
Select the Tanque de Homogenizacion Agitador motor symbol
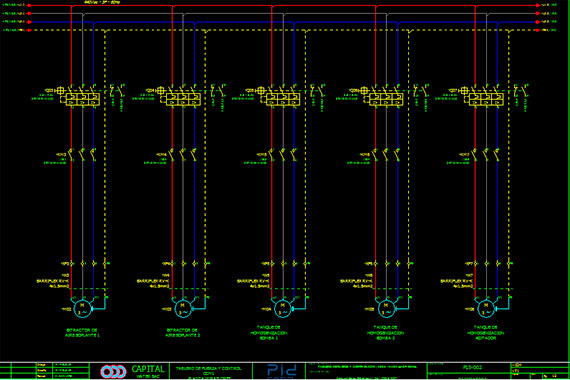point(486,308)
